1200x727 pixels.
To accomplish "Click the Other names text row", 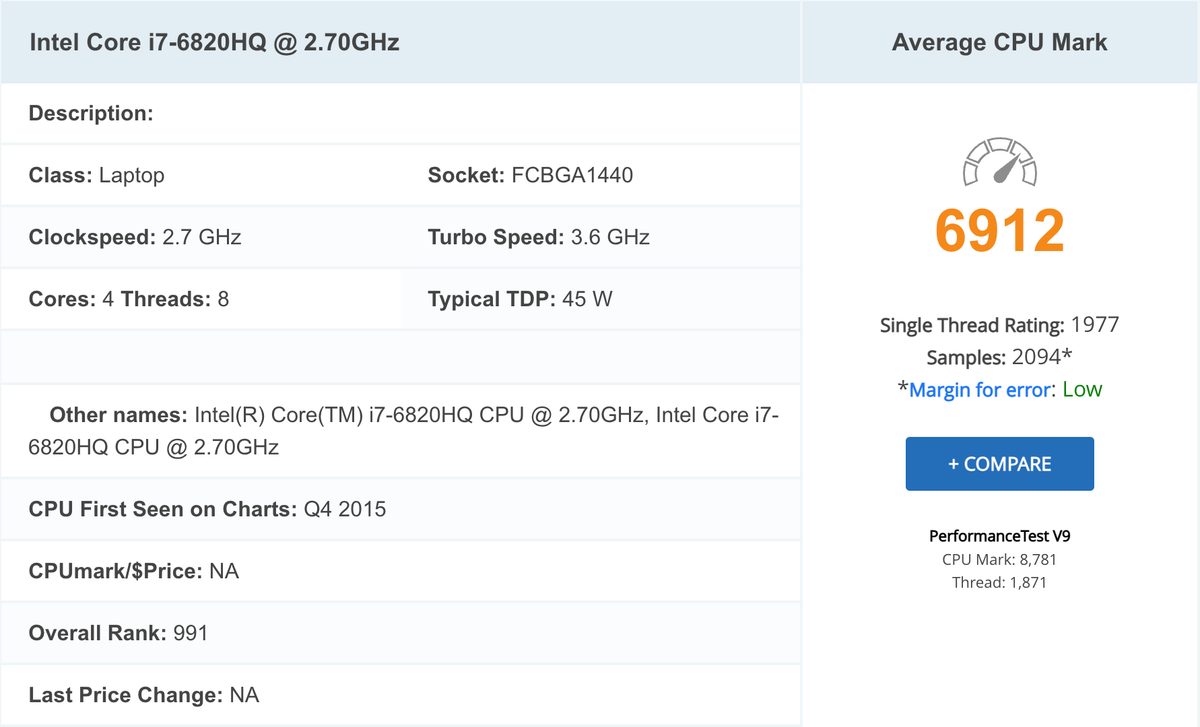I will [x=400, y=431].
